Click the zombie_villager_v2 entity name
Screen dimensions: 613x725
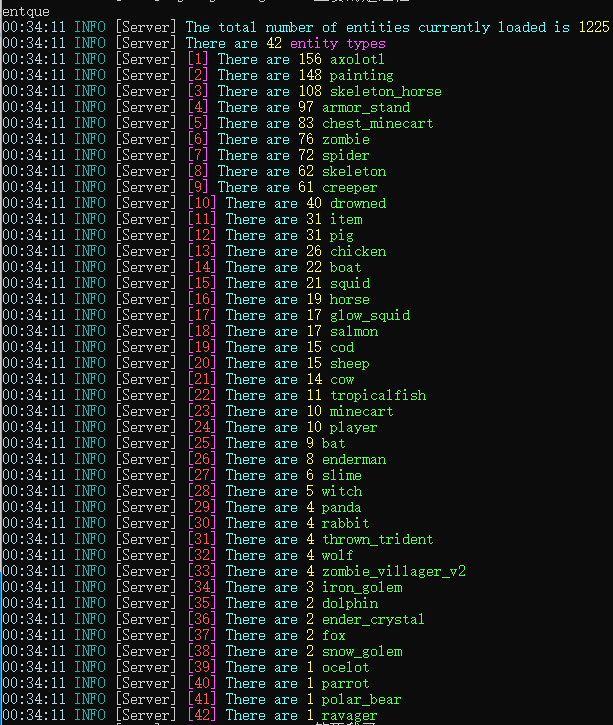[x=394, y=572]
